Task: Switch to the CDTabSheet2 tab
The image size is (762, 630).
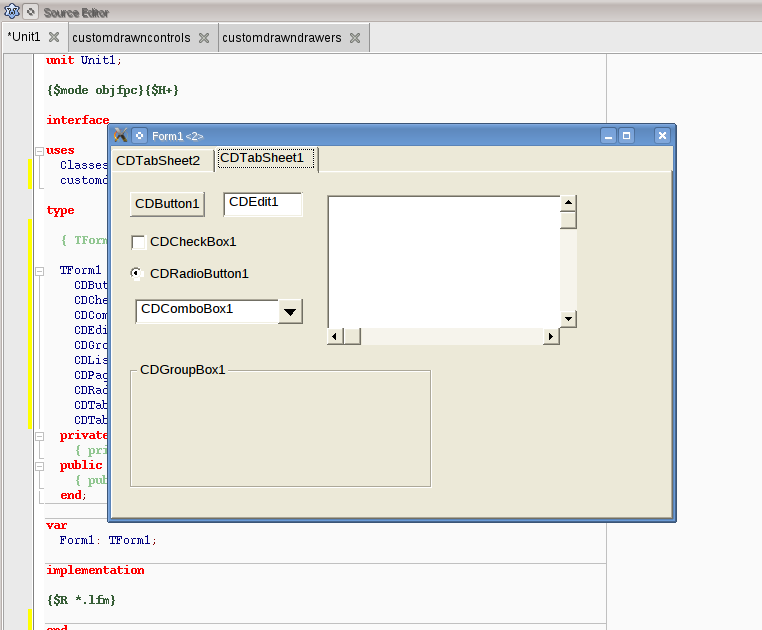Action: pyautogui.click(x=158, y=161)
